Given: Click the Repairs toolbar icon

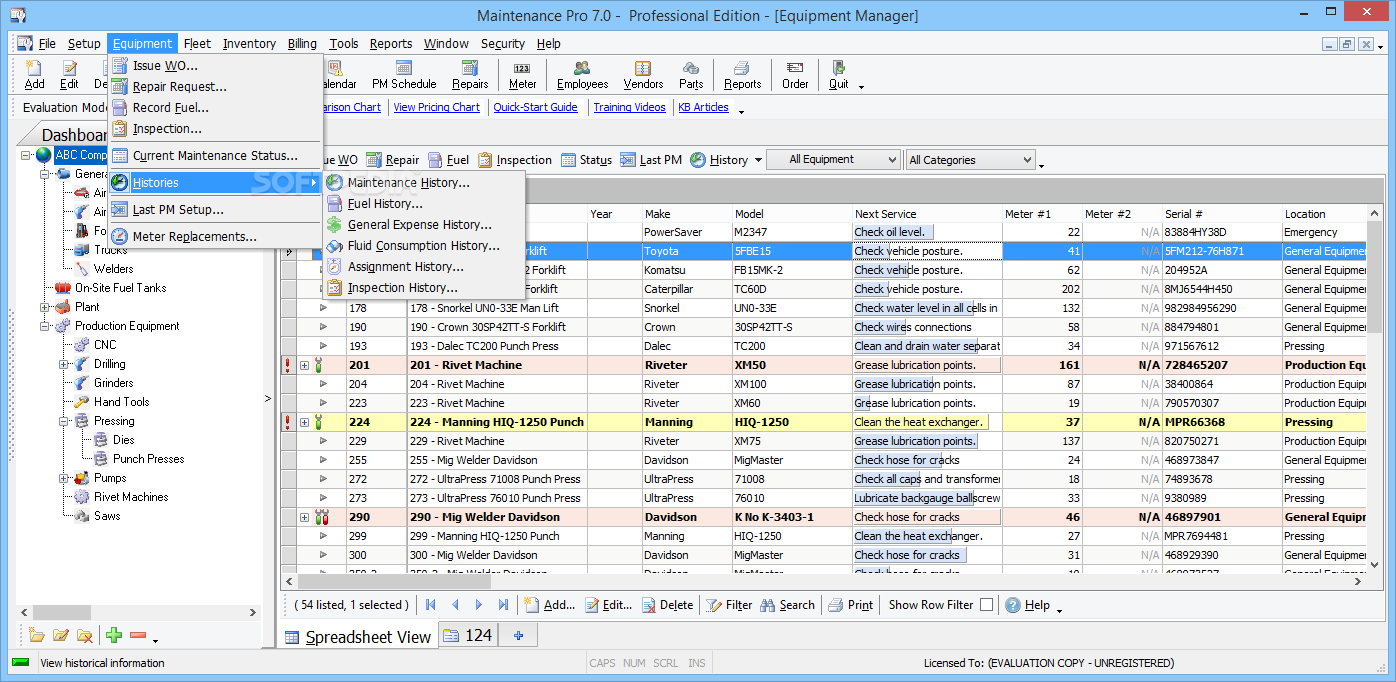Looking at the screenshot, I should click(470, 75).
